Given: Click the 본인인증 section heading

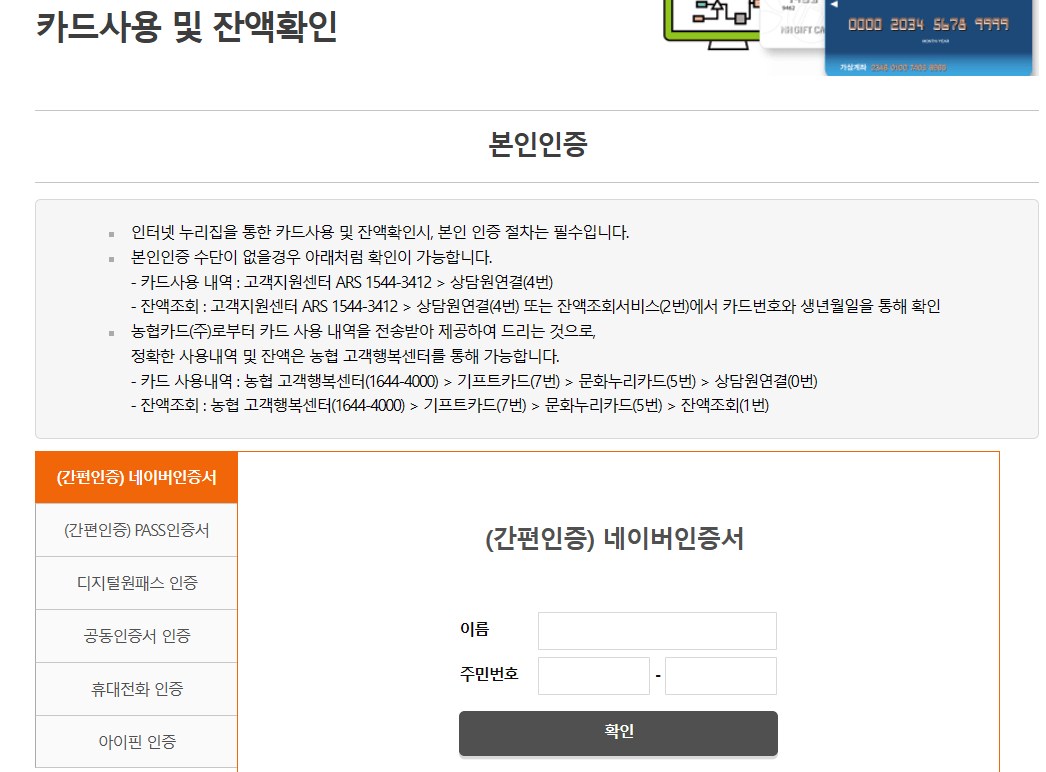Looking at the screenshot, I should pyautogui.click(x=536, y=142).
